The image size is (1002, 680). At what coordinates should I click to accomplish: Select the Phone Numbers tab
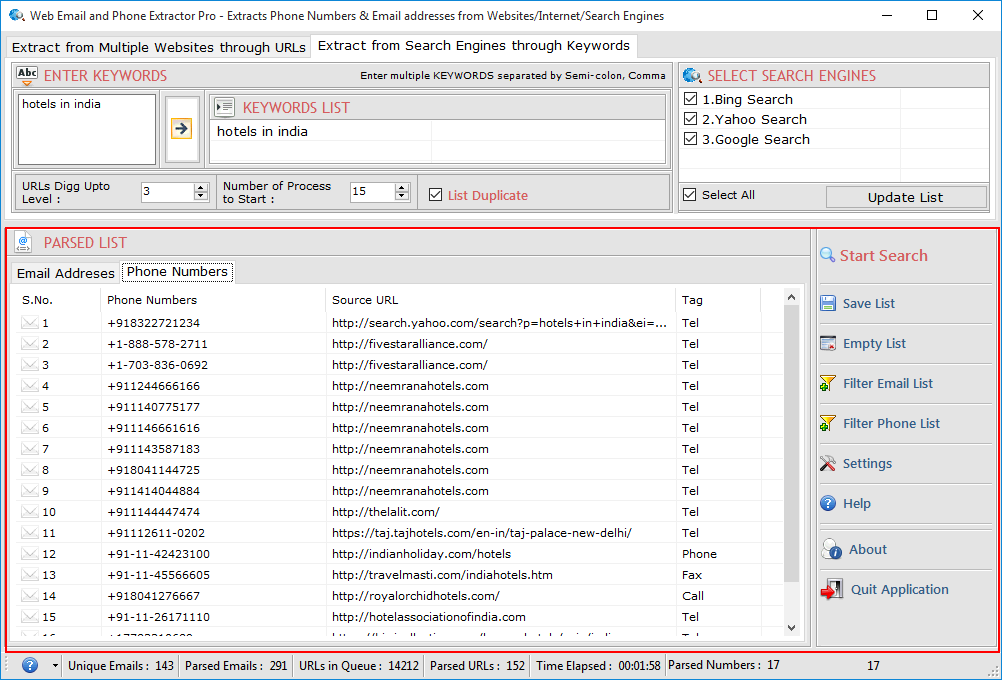coord(177,272)
